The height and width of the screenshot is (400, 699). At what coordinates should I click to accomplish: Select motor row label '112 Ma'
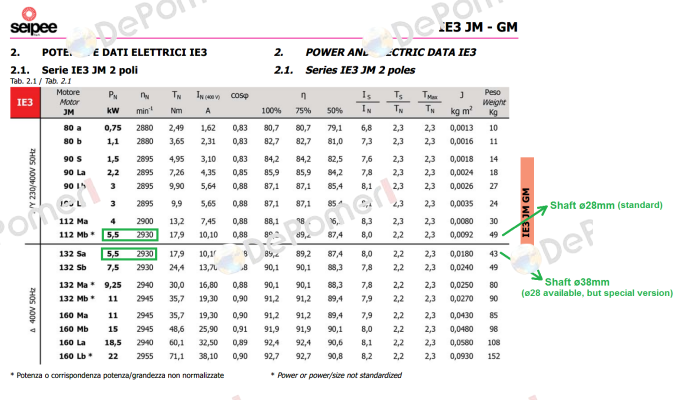(74, 221)
